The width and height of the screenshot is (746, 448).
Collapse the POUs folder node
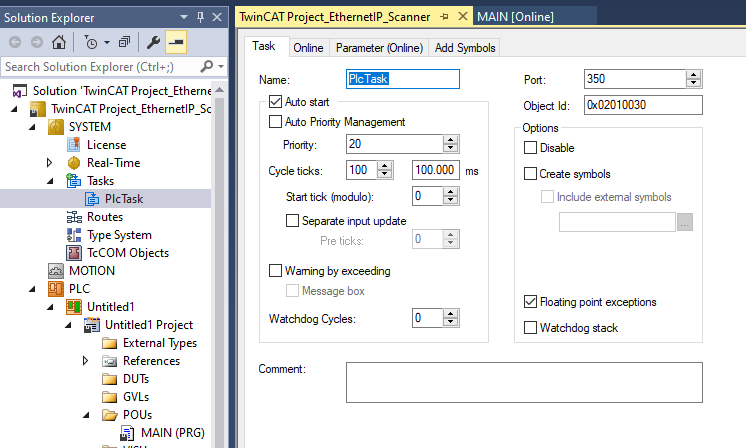pyautogui.click(x=86, y=415)
